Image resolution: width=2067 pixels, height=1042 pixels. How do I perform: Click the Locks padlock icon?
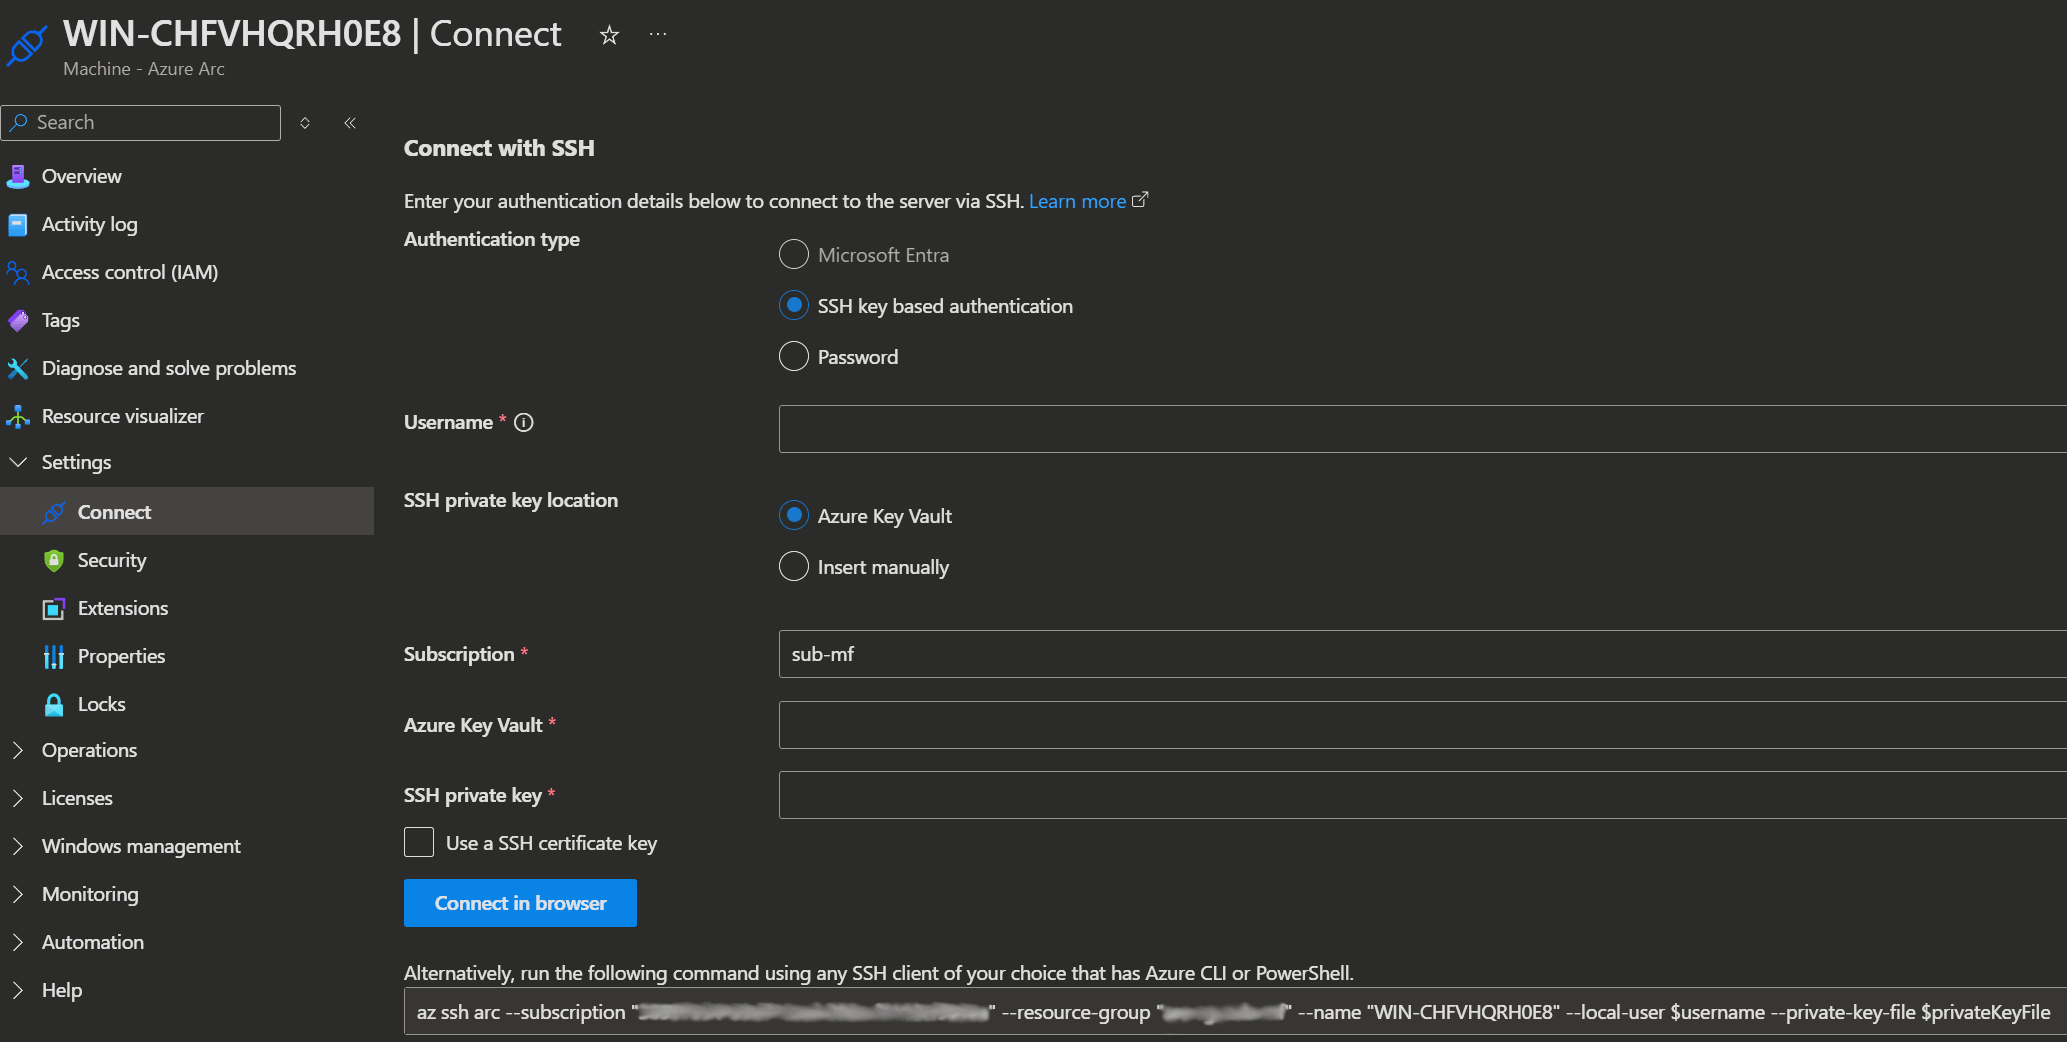54,704
